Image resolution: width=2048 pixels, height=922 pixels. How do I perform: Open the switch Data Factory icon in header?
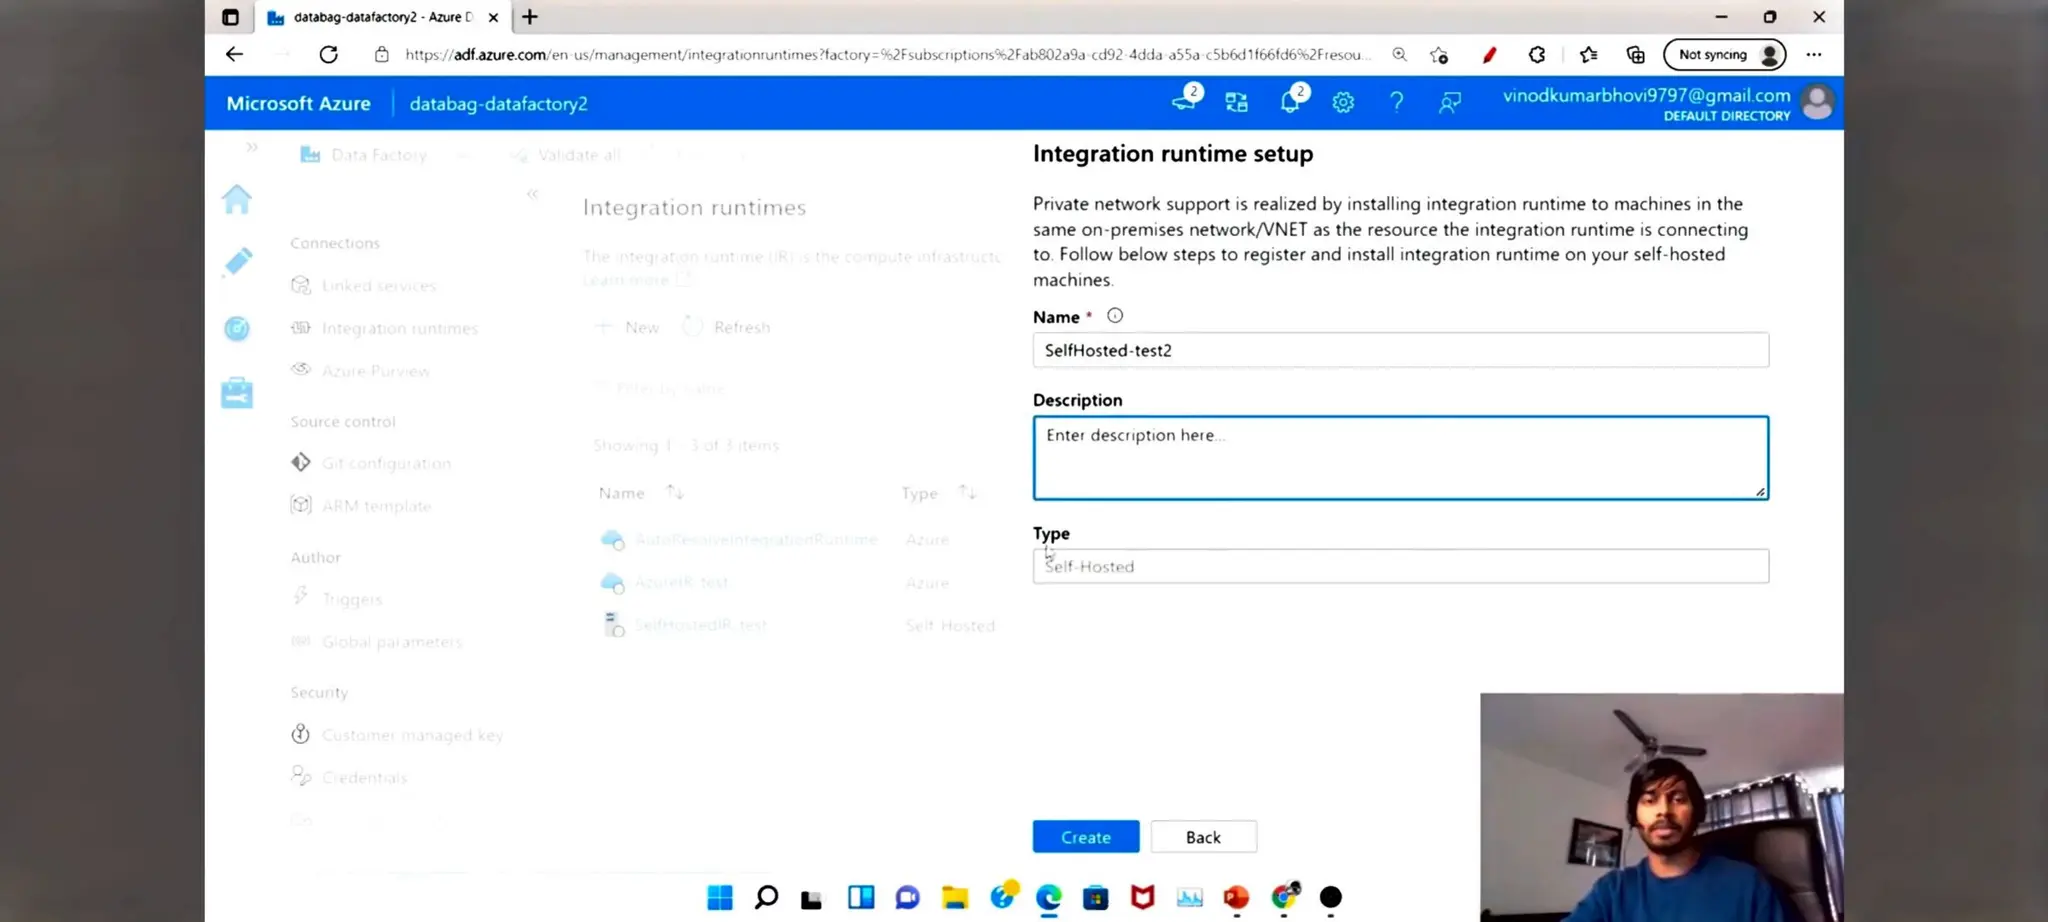coord(1237,102)
